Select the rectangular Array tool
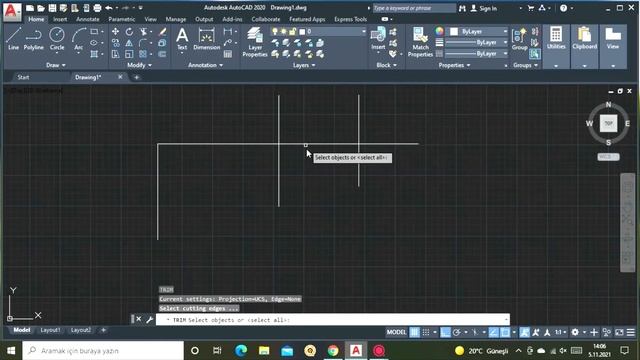 143,54
